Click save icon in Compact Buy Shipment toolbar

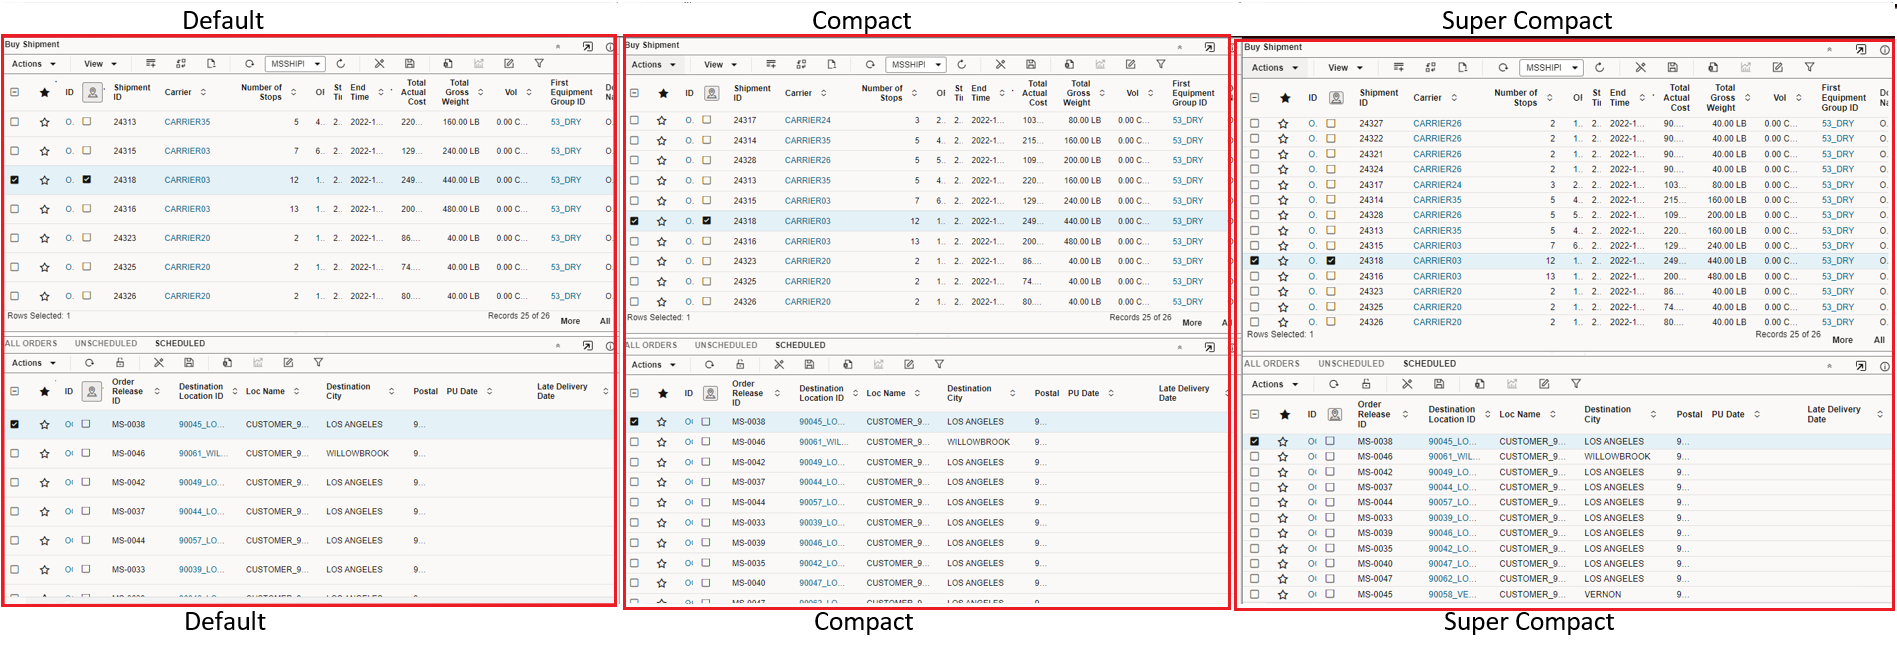pyautogui.click(x=1031, y=64)
